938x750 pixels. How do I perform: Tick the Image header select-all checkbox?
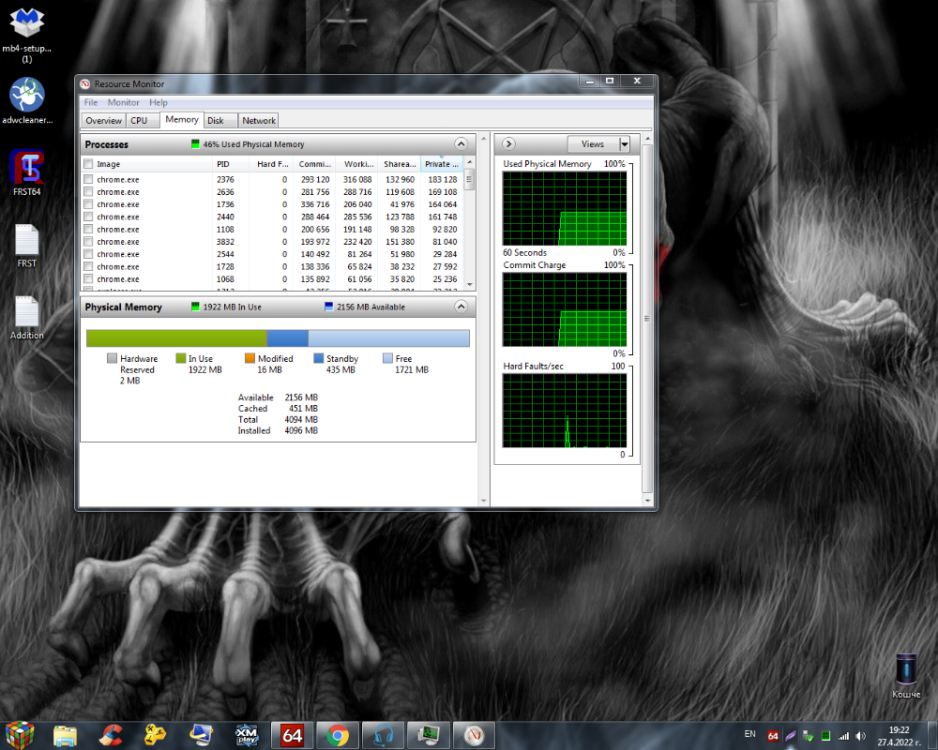point(89,164)
